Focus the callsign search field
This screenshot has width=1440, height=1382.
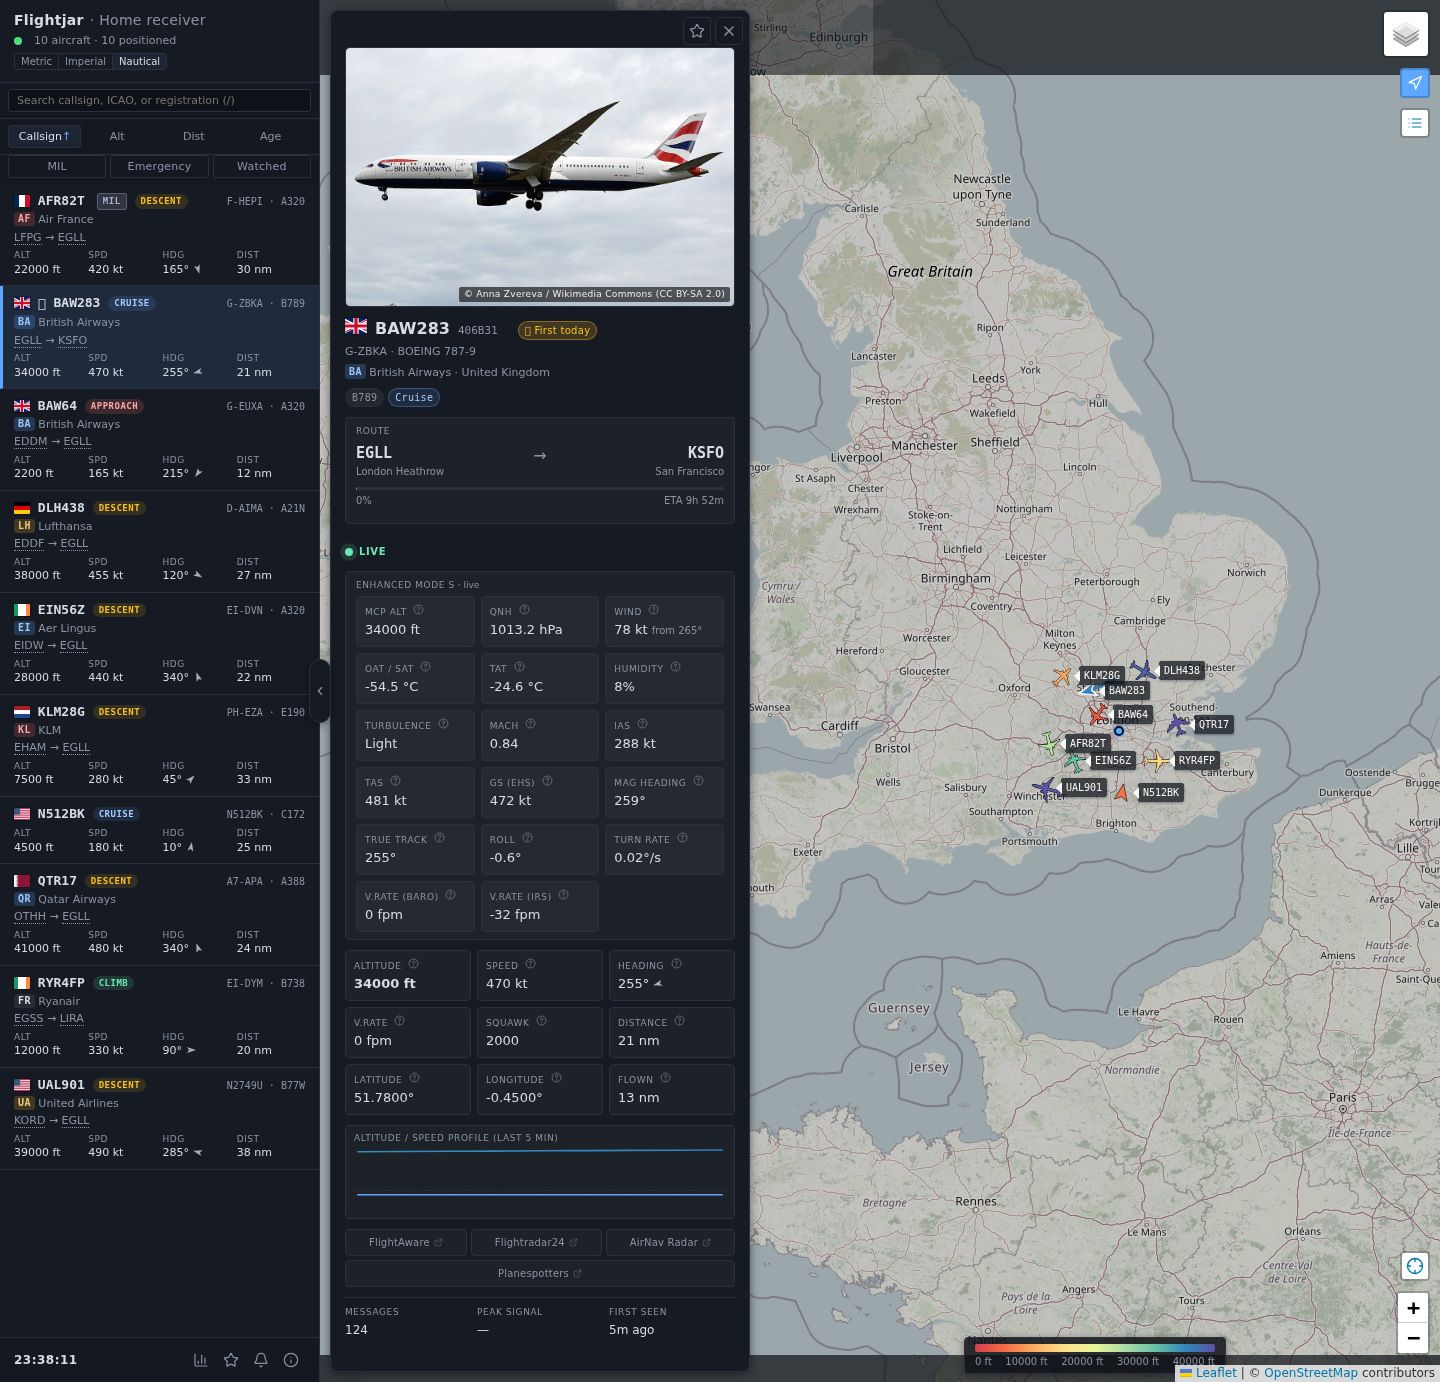160,101
